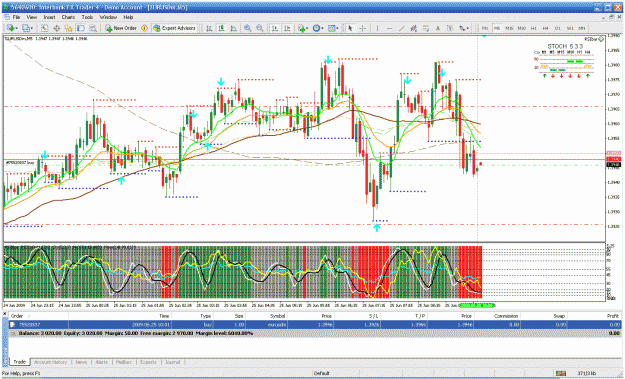Open the Periods clock dropdown
Viewport: 625px width, 379px height.
318,28
